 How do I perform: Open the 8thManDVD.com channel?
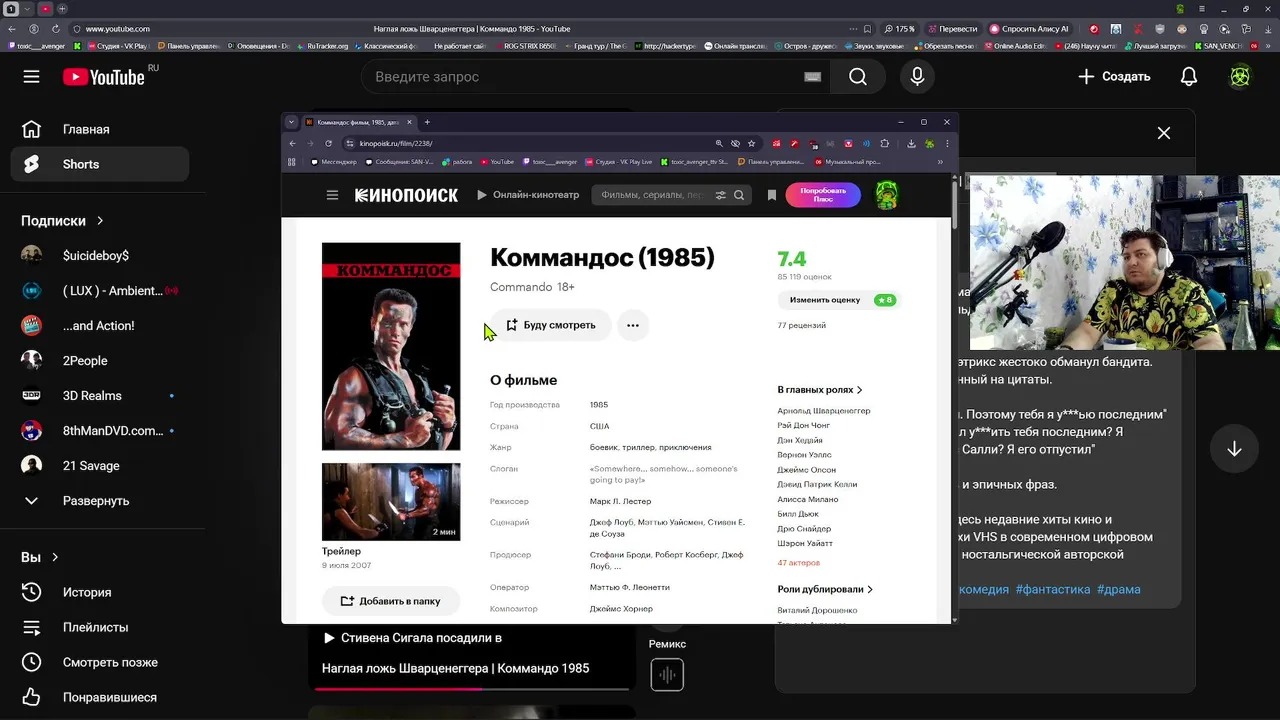(99, 431)
